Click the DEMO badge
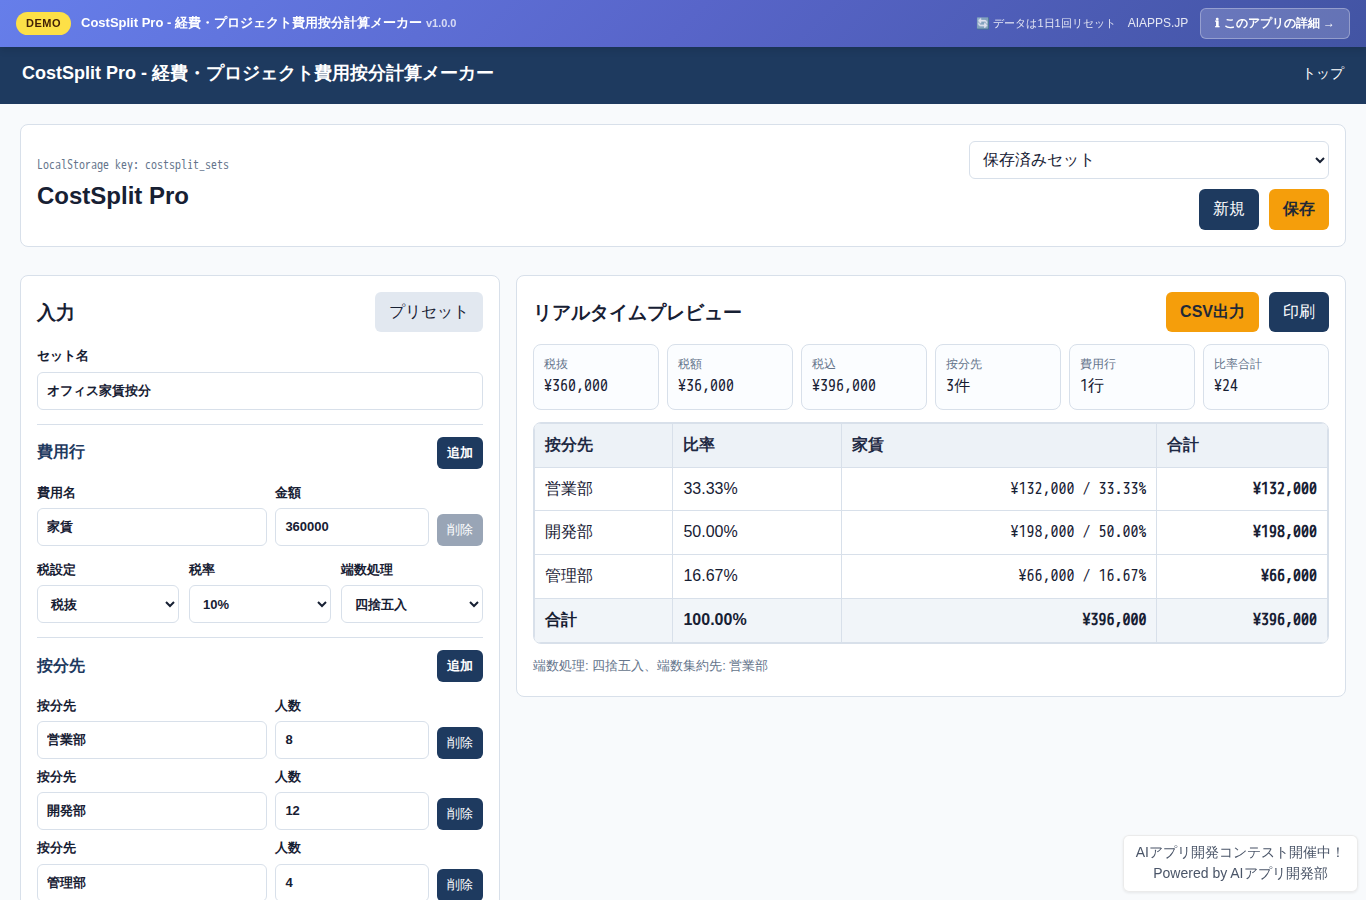The image size is (1366, 900). tap(43, 23)
